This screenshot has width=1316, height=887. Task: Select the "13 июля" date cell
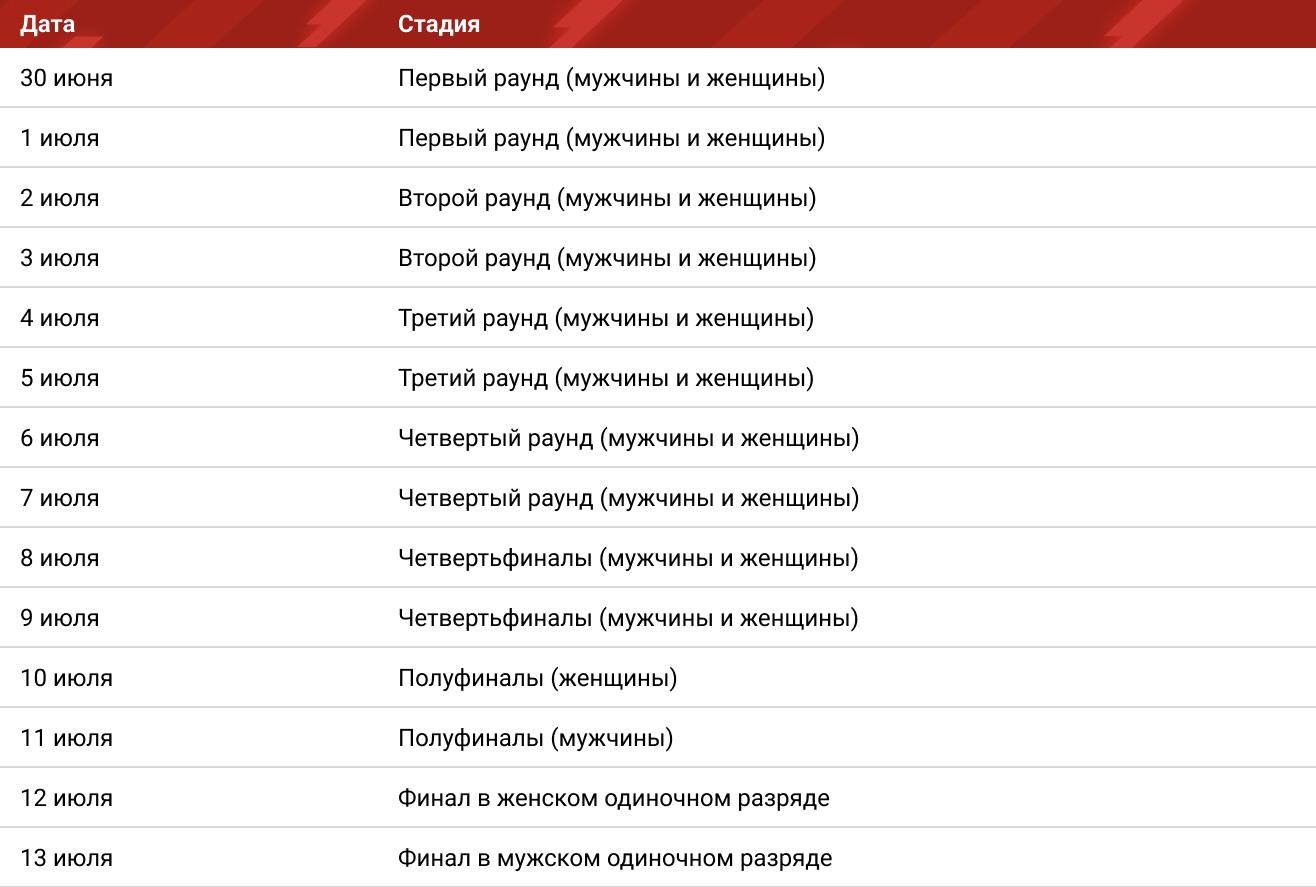pyautogui.click(x=66, y=858)
